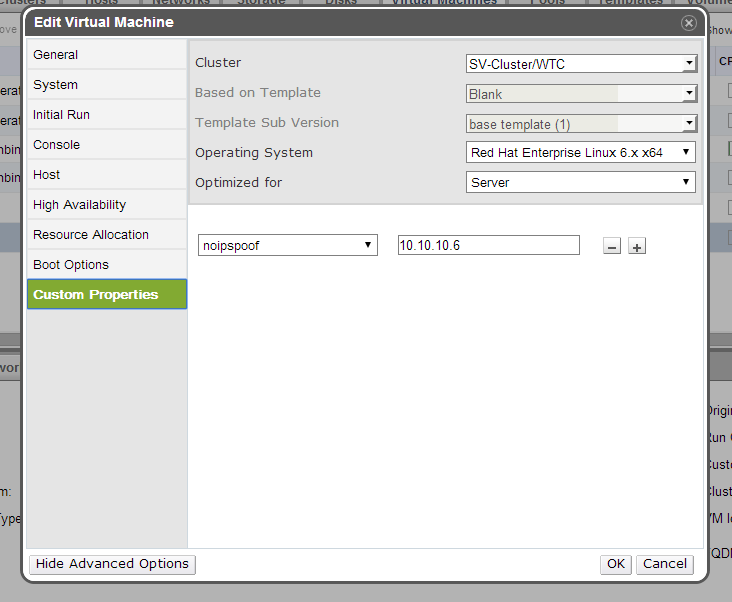Open the noipspoof property key dropdown
732x602 pixels.
pos(287,246)
